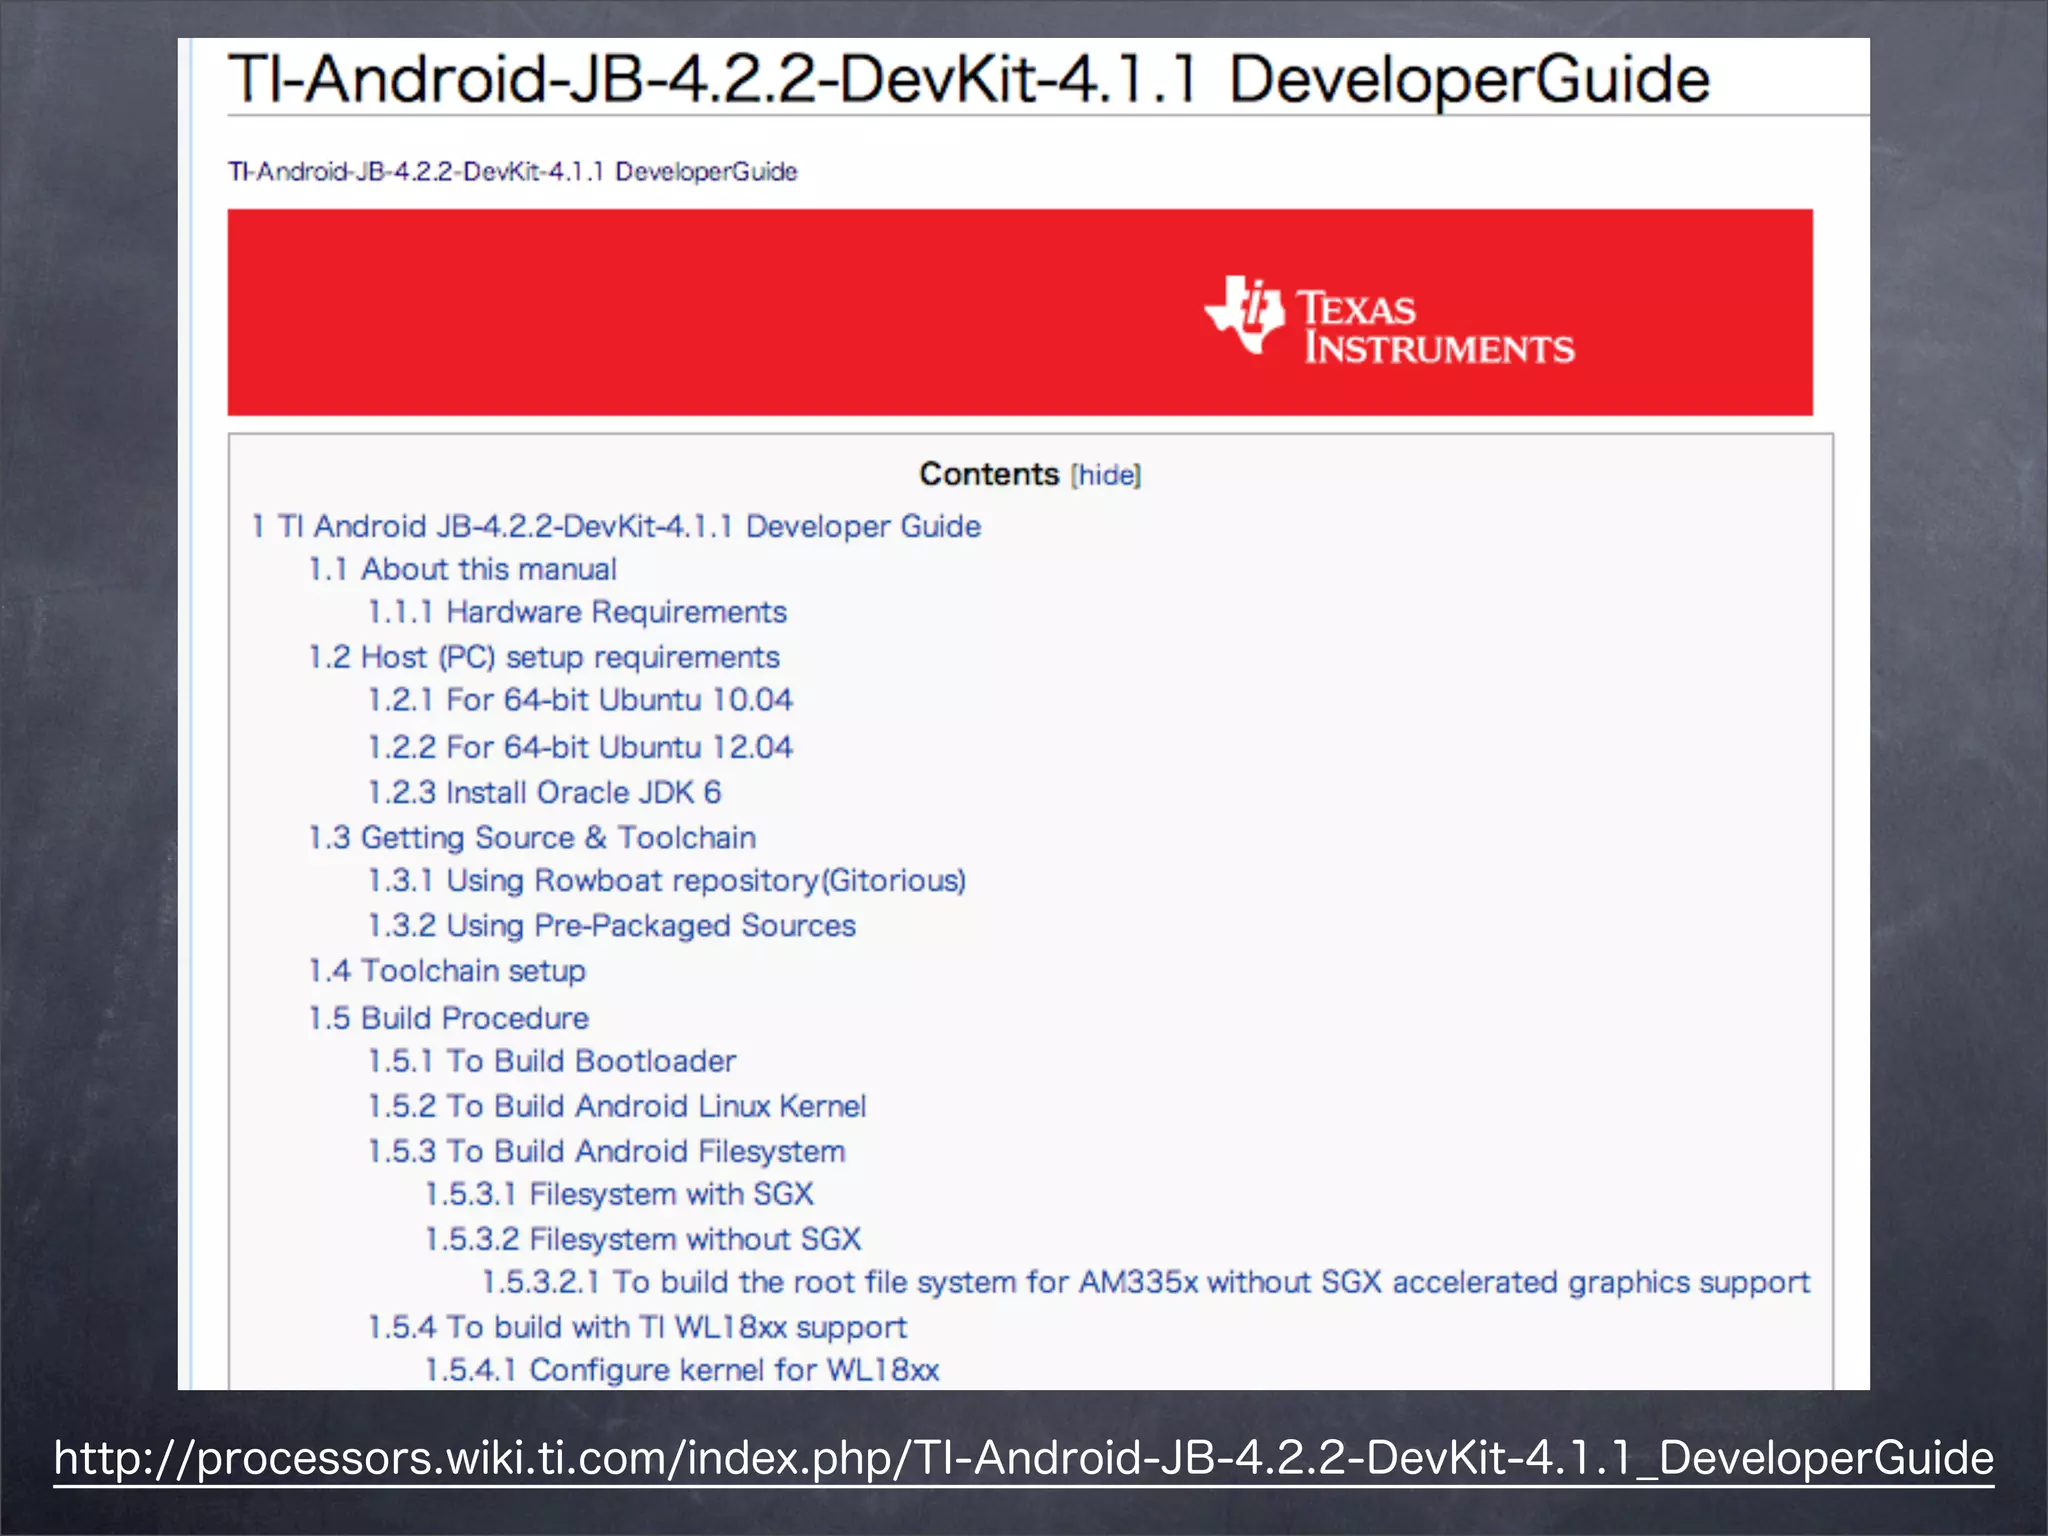
Task: Jump to 1.4 Toolchain setup
Action: tap(447, 971)
